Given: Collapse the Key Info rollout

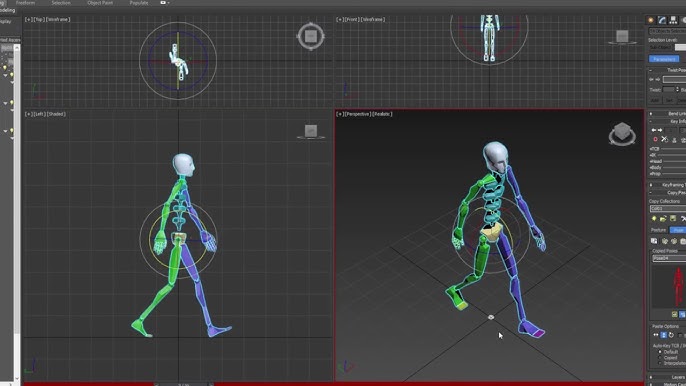Looking at the screenshot, I should (651, 121).
